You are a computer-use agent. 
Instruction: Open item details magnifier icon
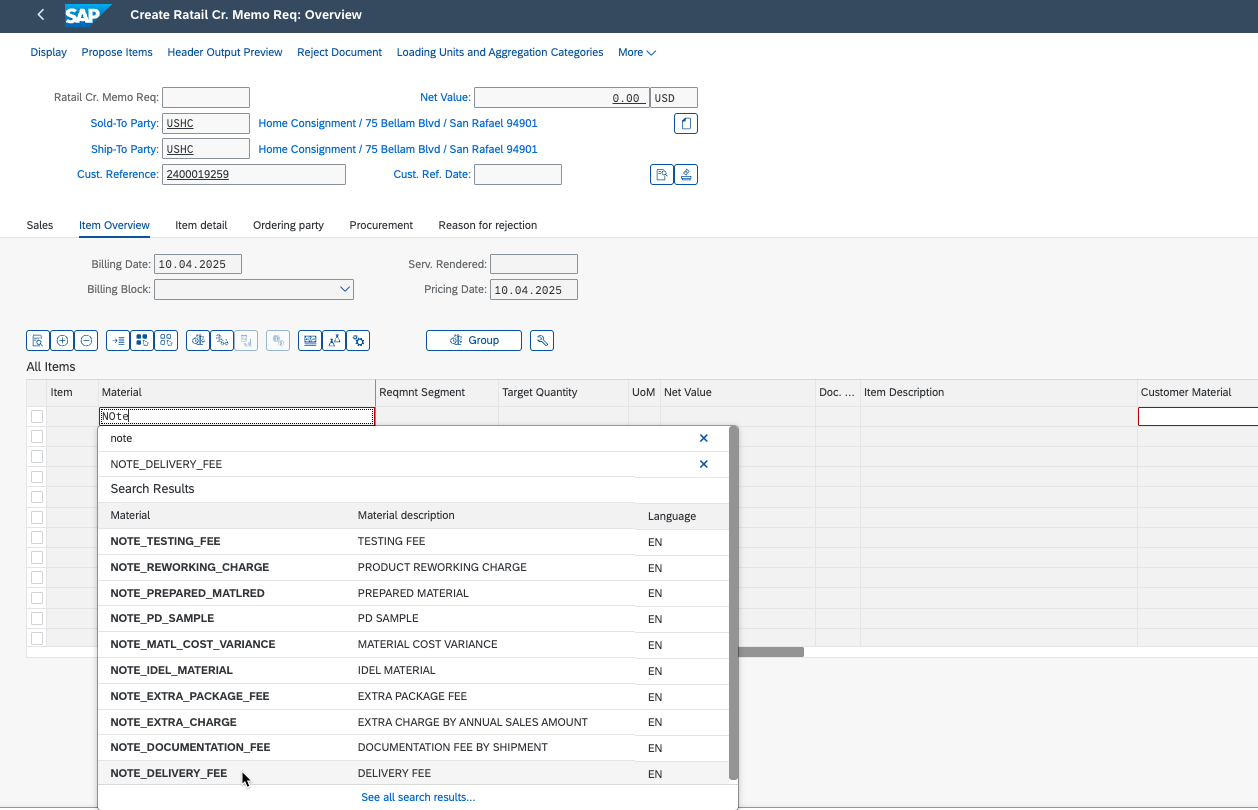click(x=38, y=341)
